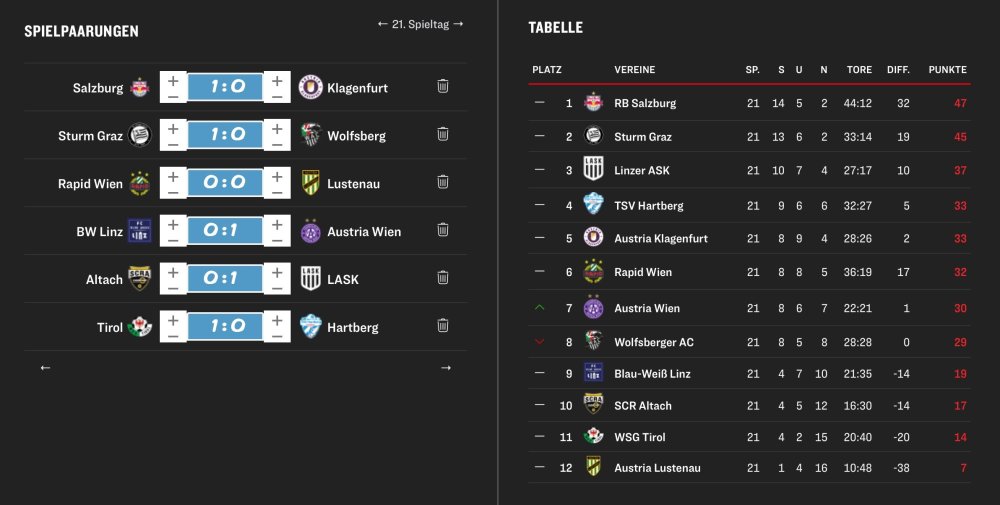Click the Sturm Graz score box 1:0
The width and height of the screenshot is (1000, 505).
point(225,135)
